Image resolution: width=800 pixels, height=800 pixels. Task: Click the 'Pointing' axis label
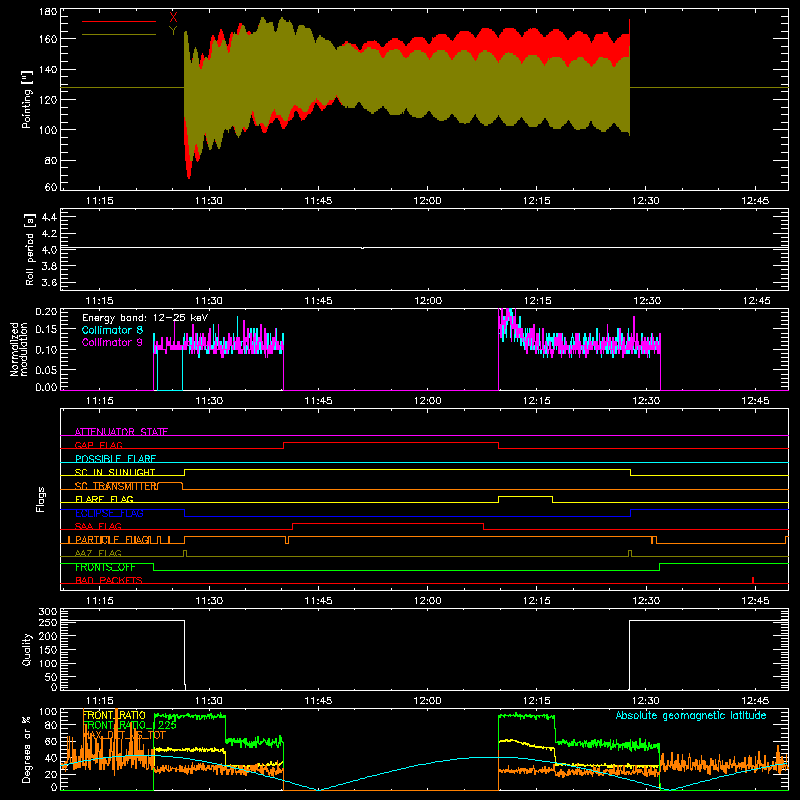(27, 99)
